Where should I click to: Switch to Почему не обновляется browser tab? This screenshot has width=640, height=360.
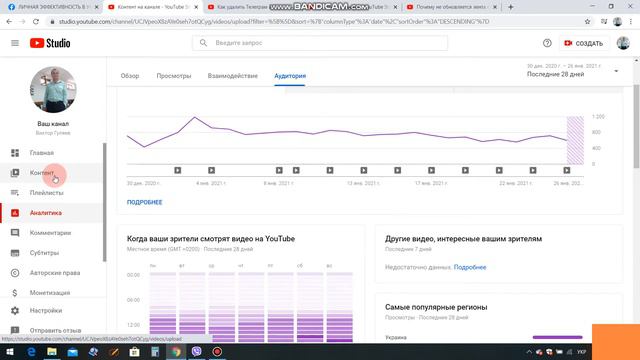[x=452, y=7]
